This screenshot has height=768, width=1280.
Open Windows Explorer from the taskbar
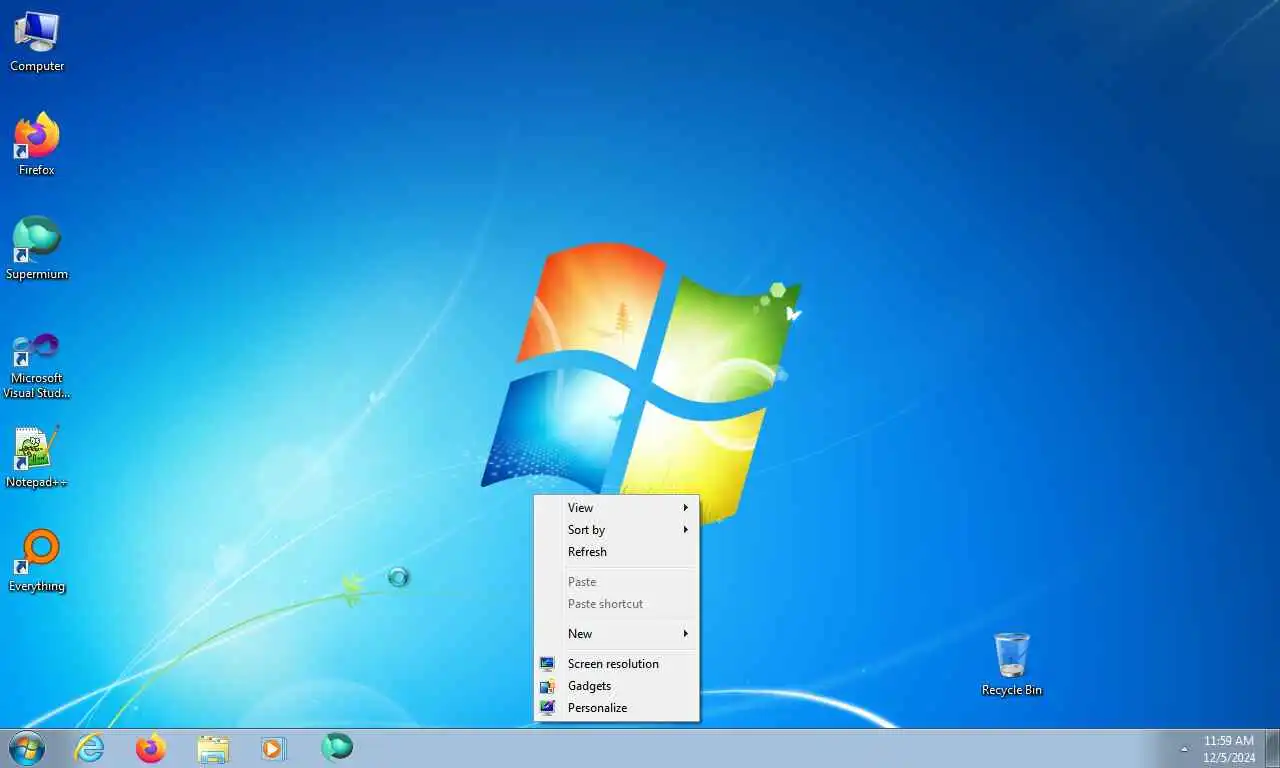213,748
